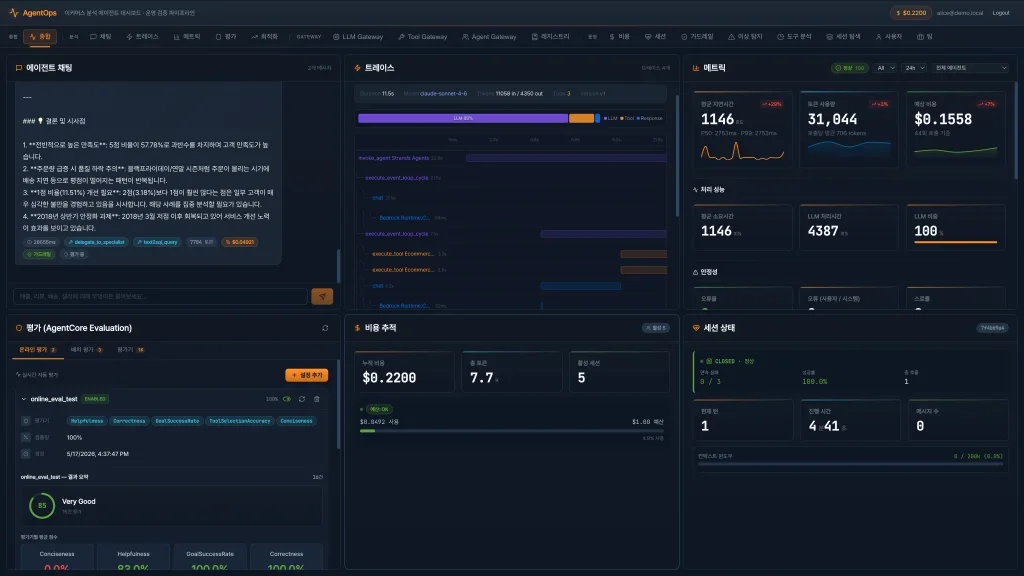
Task: Click the send message arrow icon
Action: [322, 296]
